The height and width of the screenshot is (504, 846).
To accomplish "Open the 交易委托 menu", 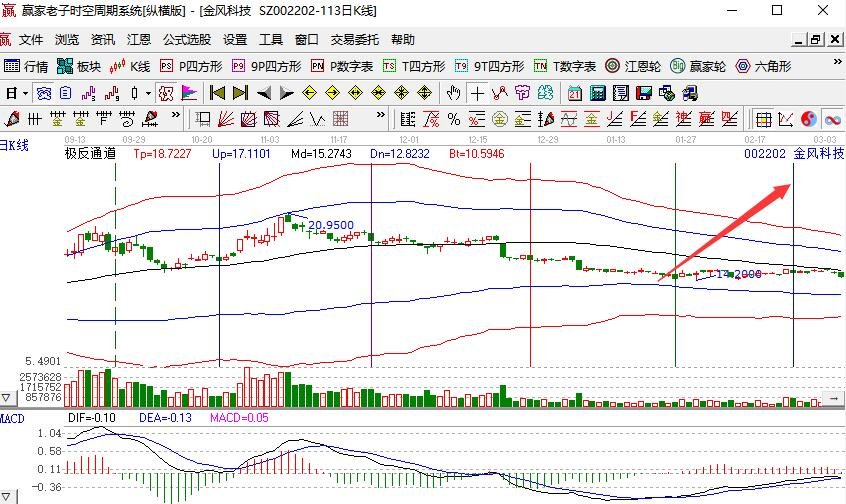I will click(x=355, y=40).
